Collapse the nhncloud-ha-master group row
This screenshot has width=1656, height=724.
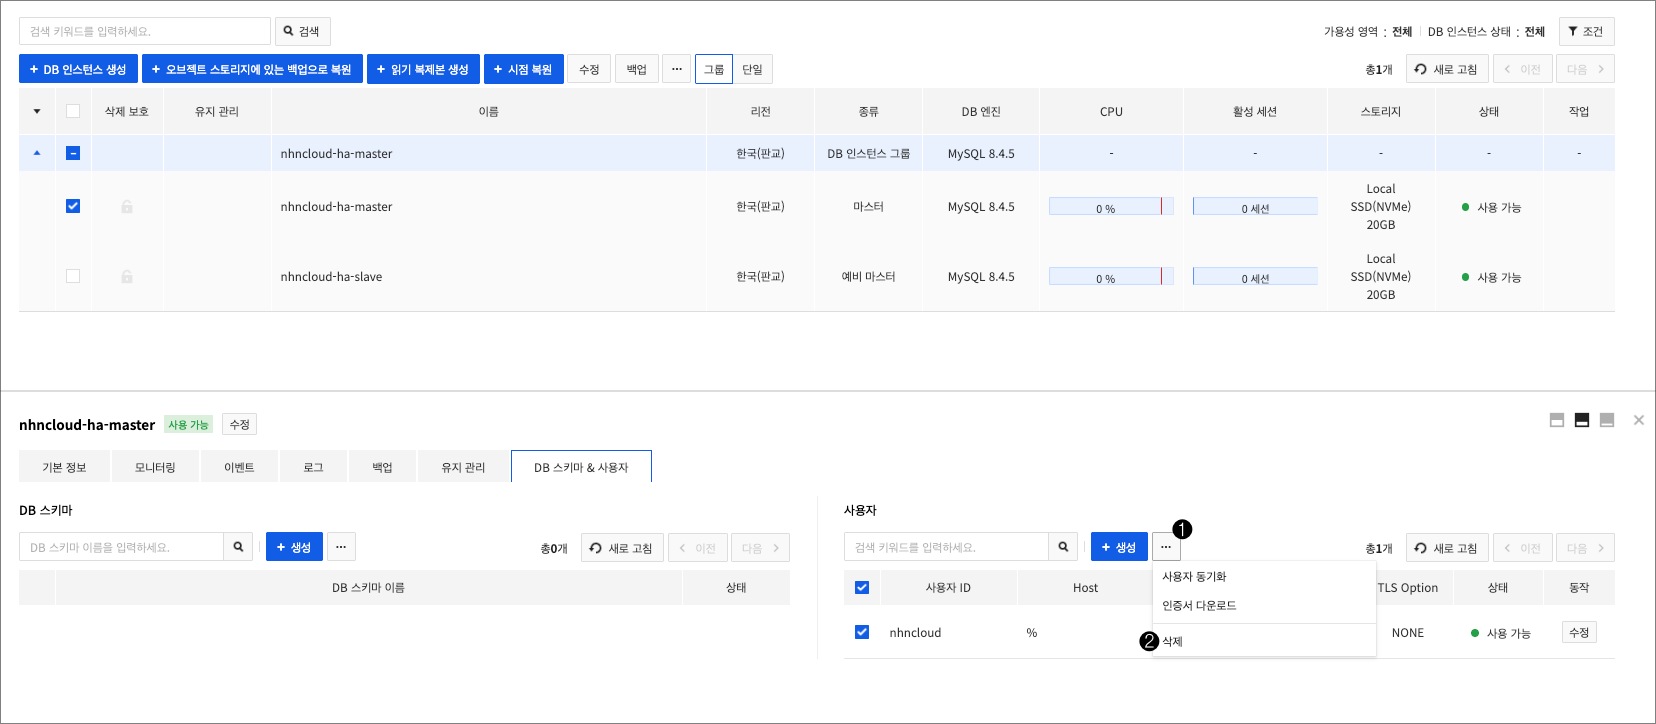point(37,153)
